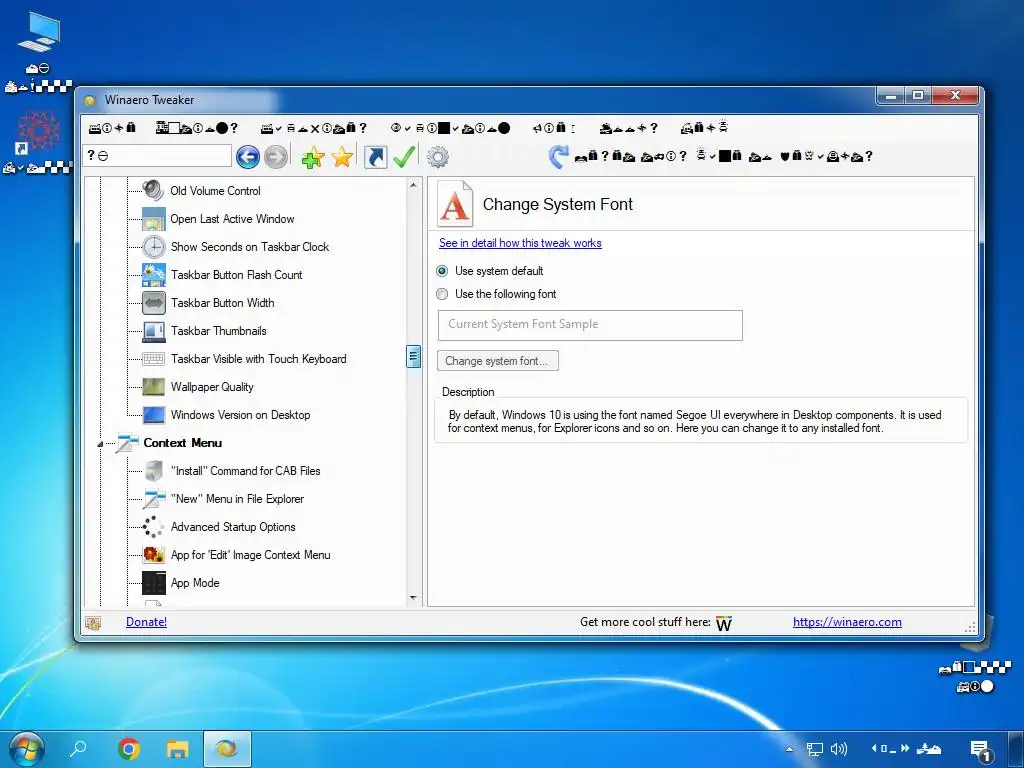The height and width of the screenshot is (768, 1024).
Task: Click the Windows Version on Desktop icon
Action: click(x=153, y=415)
